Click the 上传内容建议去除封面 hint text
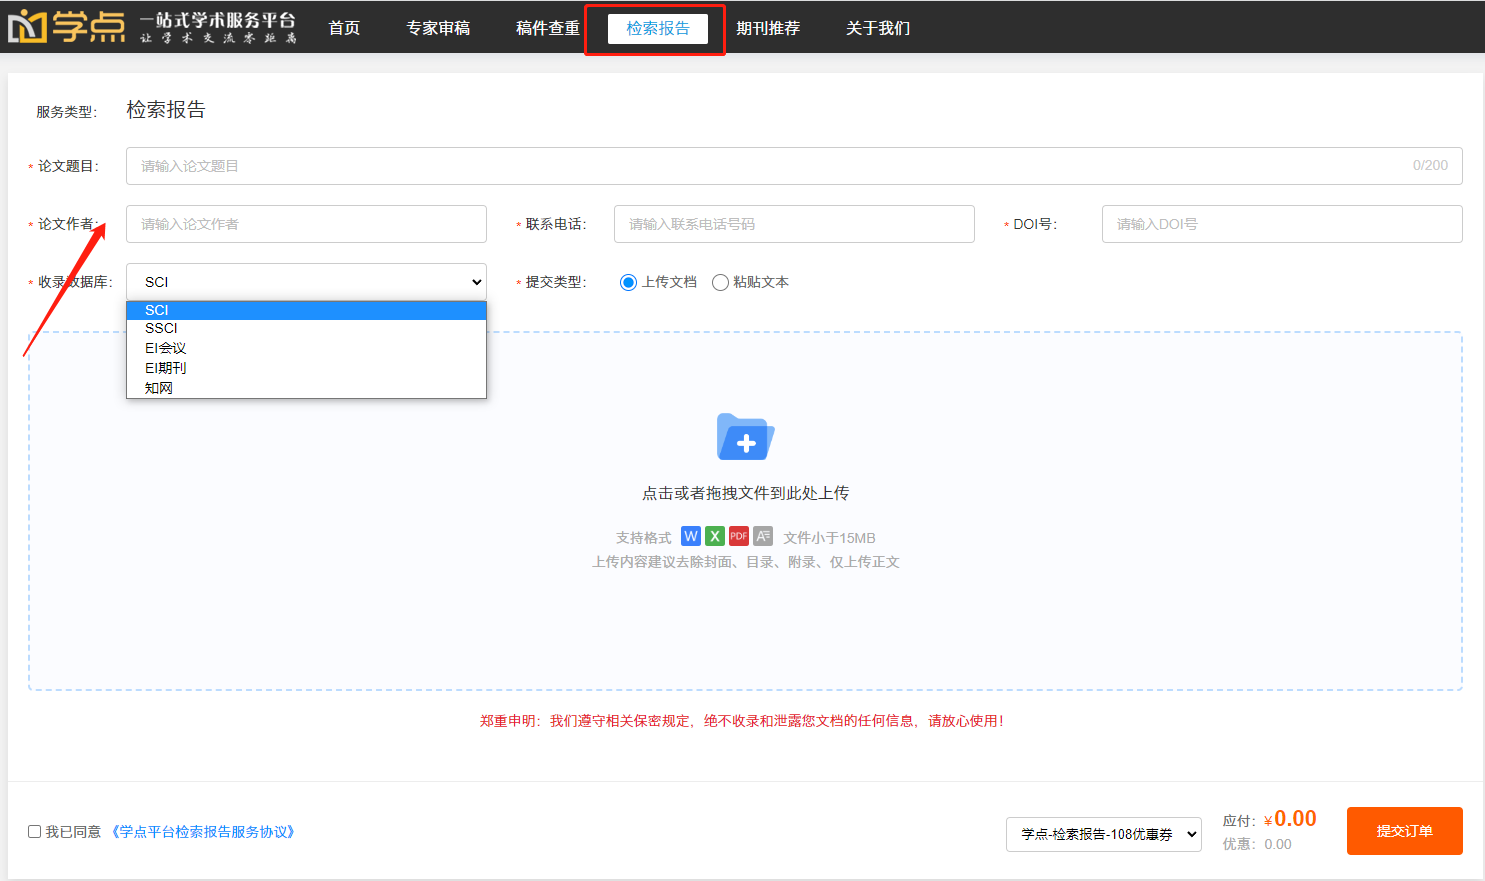1485x881 pixels. pyautogui.click(x=745, y=562)
